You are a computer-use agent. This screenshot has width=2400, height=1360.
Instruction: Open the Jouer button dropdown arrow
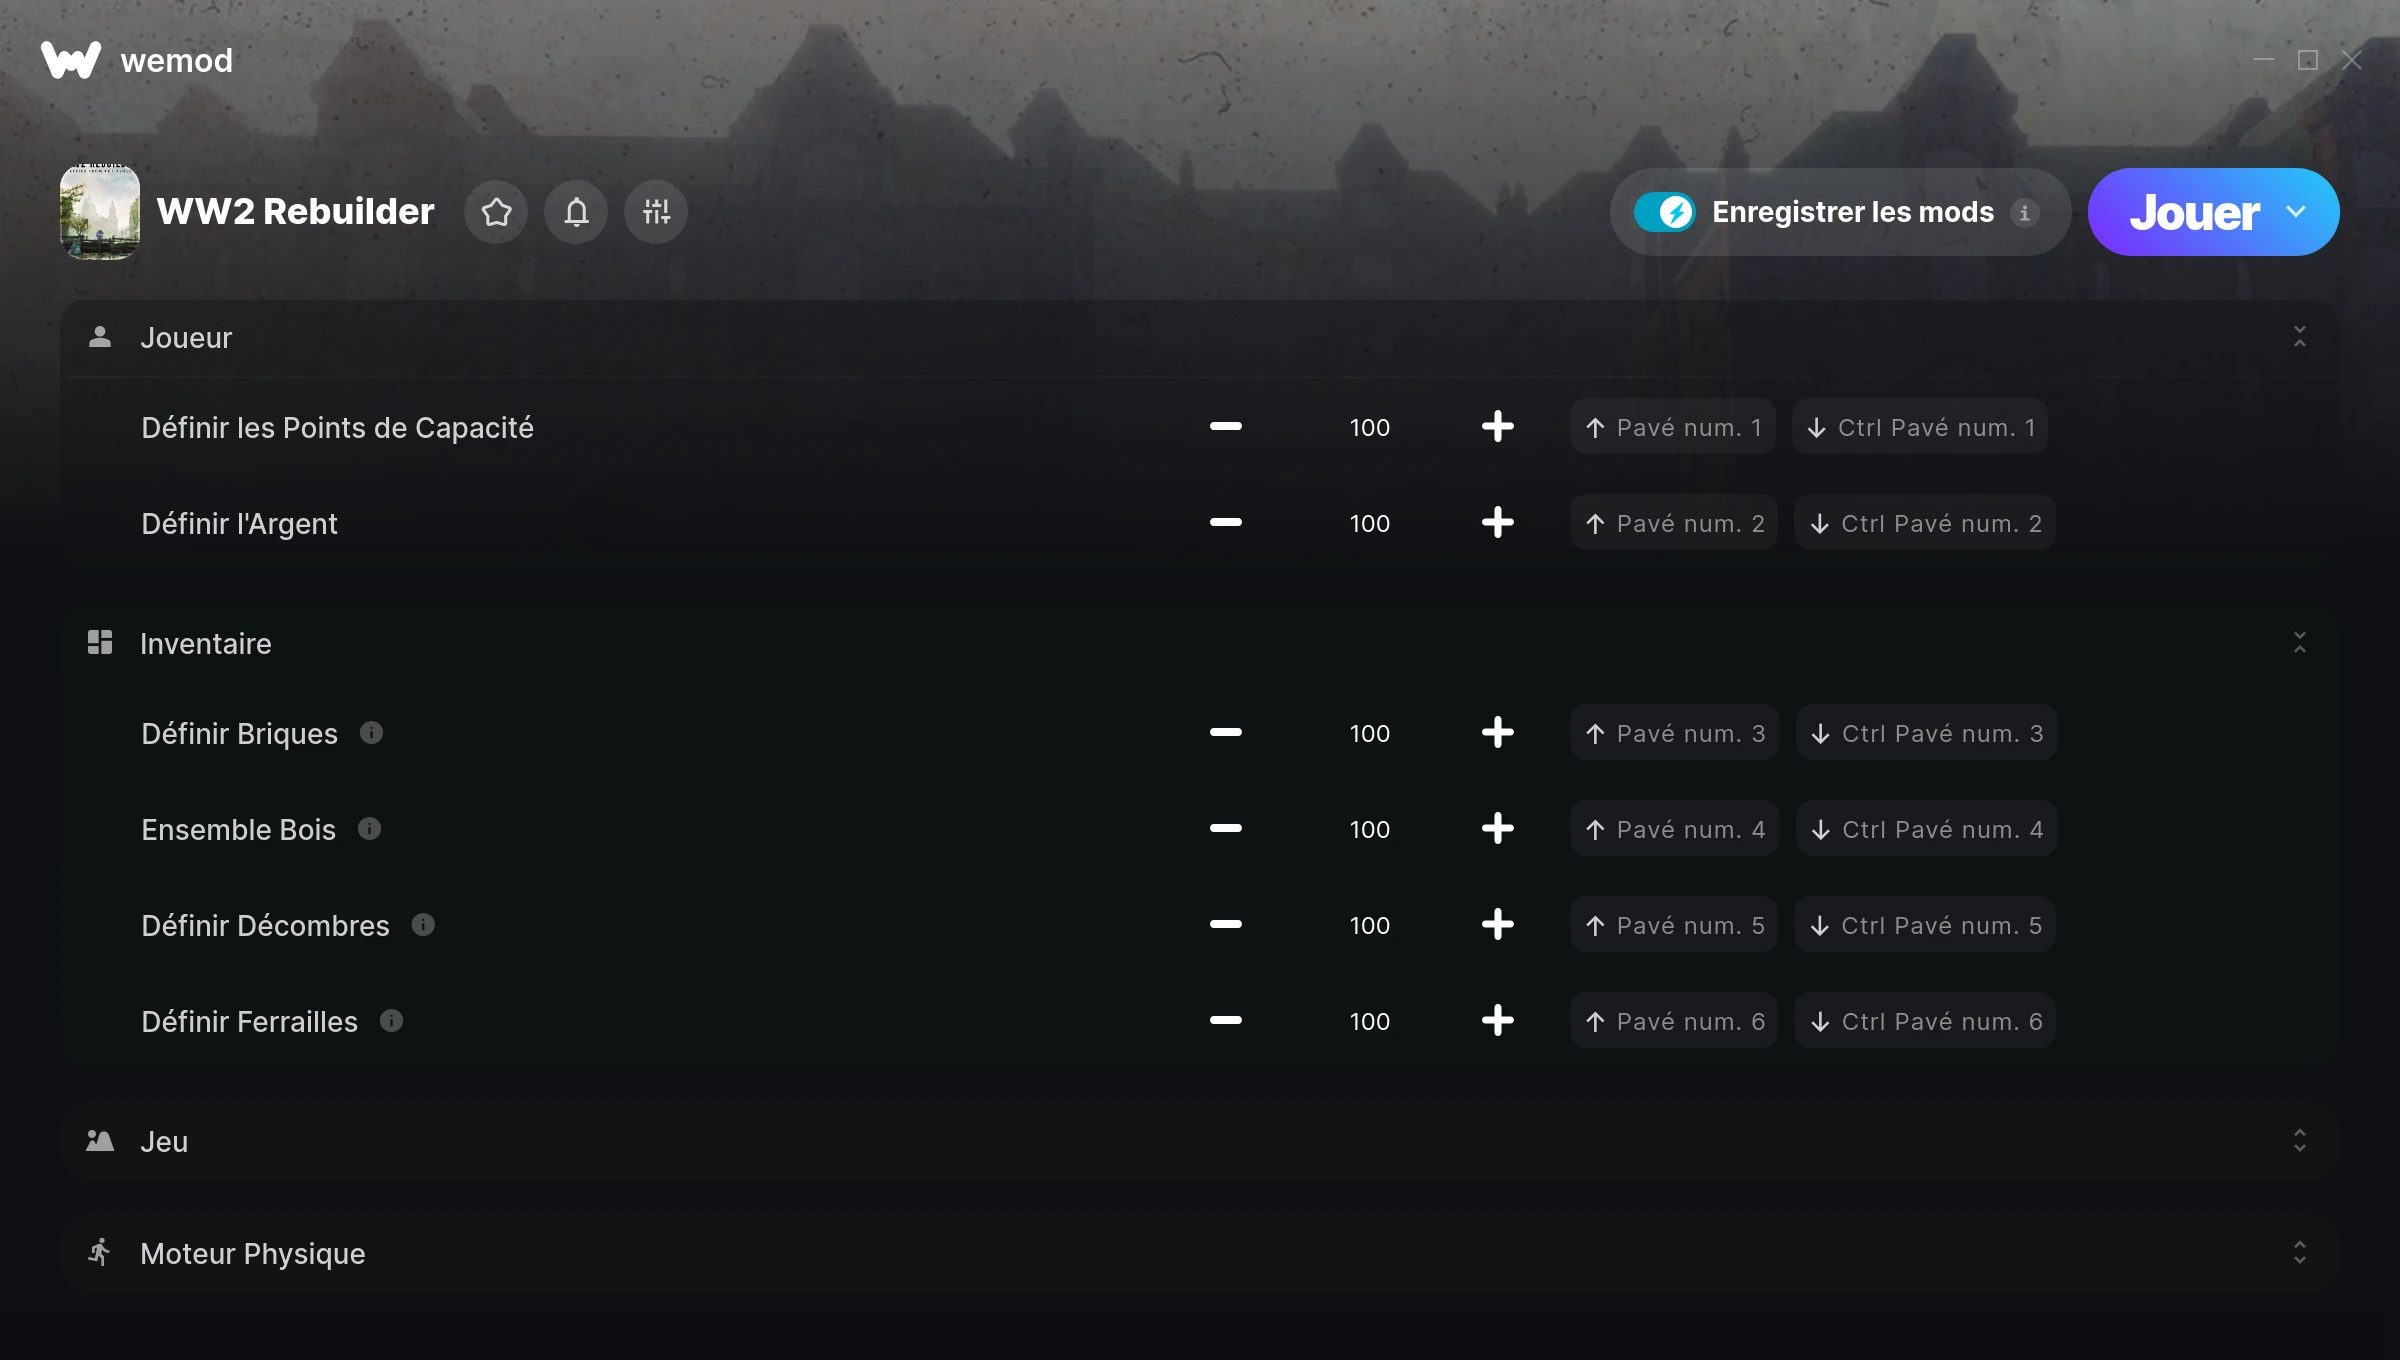point(2296,212)
